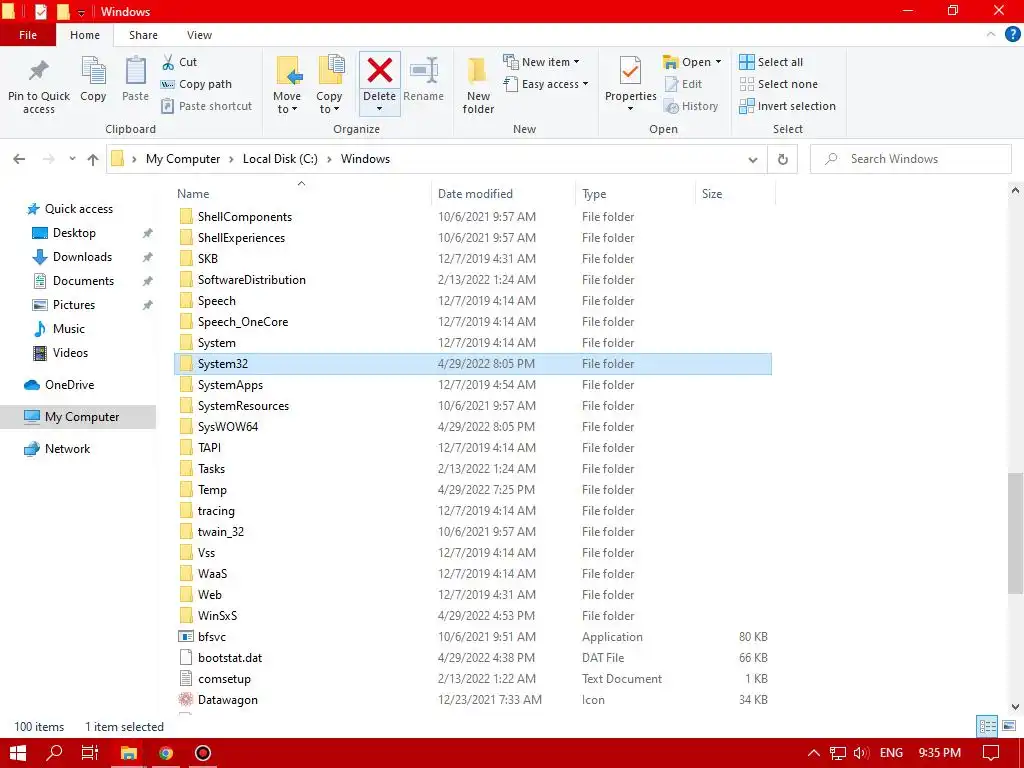
Task: Open New item dropdown
Action: [x=541, y=62]
